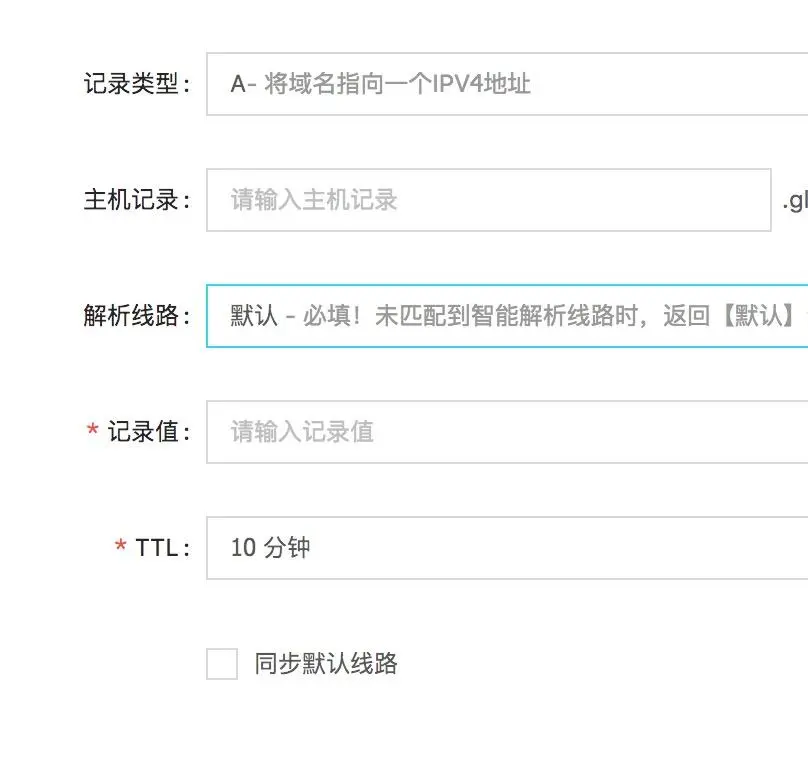The image size is (808, 764).
Task: Click the 请输入主机记录 placeholder text
Action: tap(314, 200)
